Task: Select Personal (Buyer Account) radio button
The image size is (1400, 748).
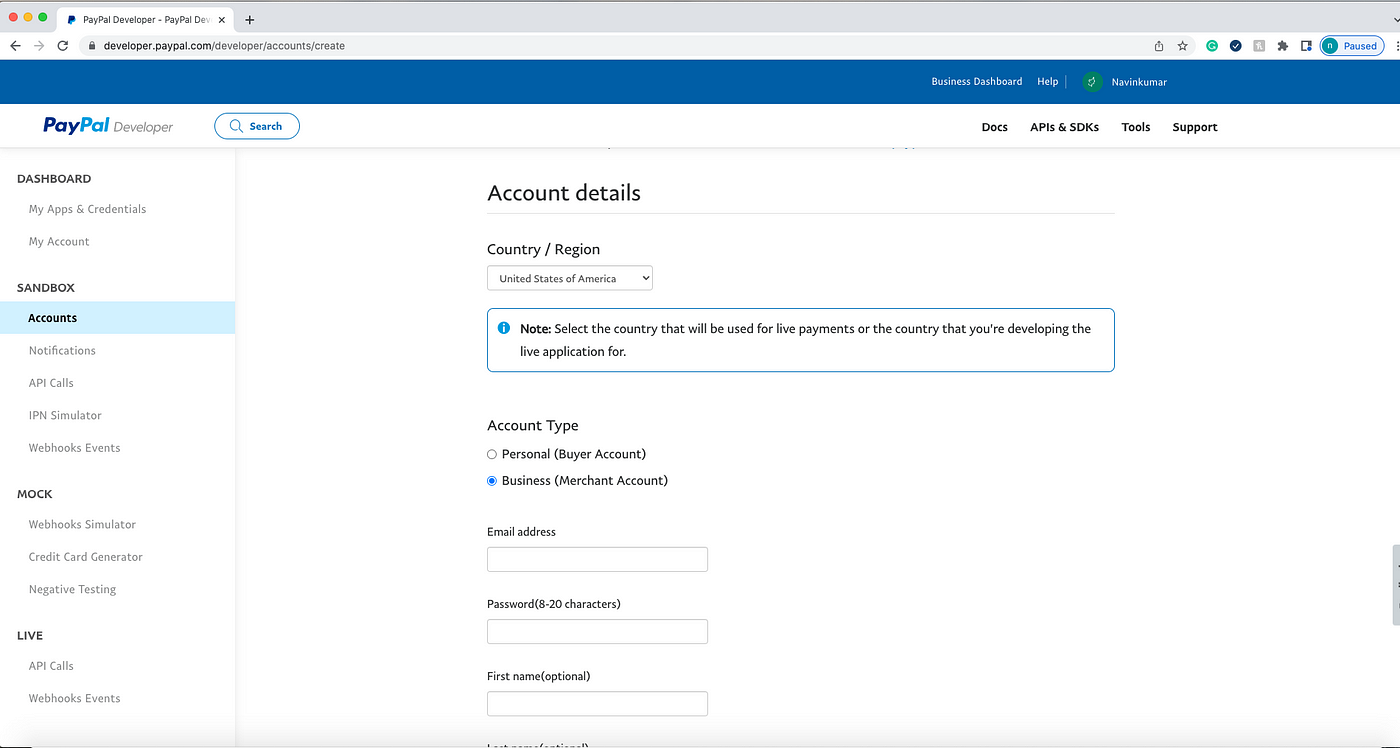Action: click(x=492, y=454)
